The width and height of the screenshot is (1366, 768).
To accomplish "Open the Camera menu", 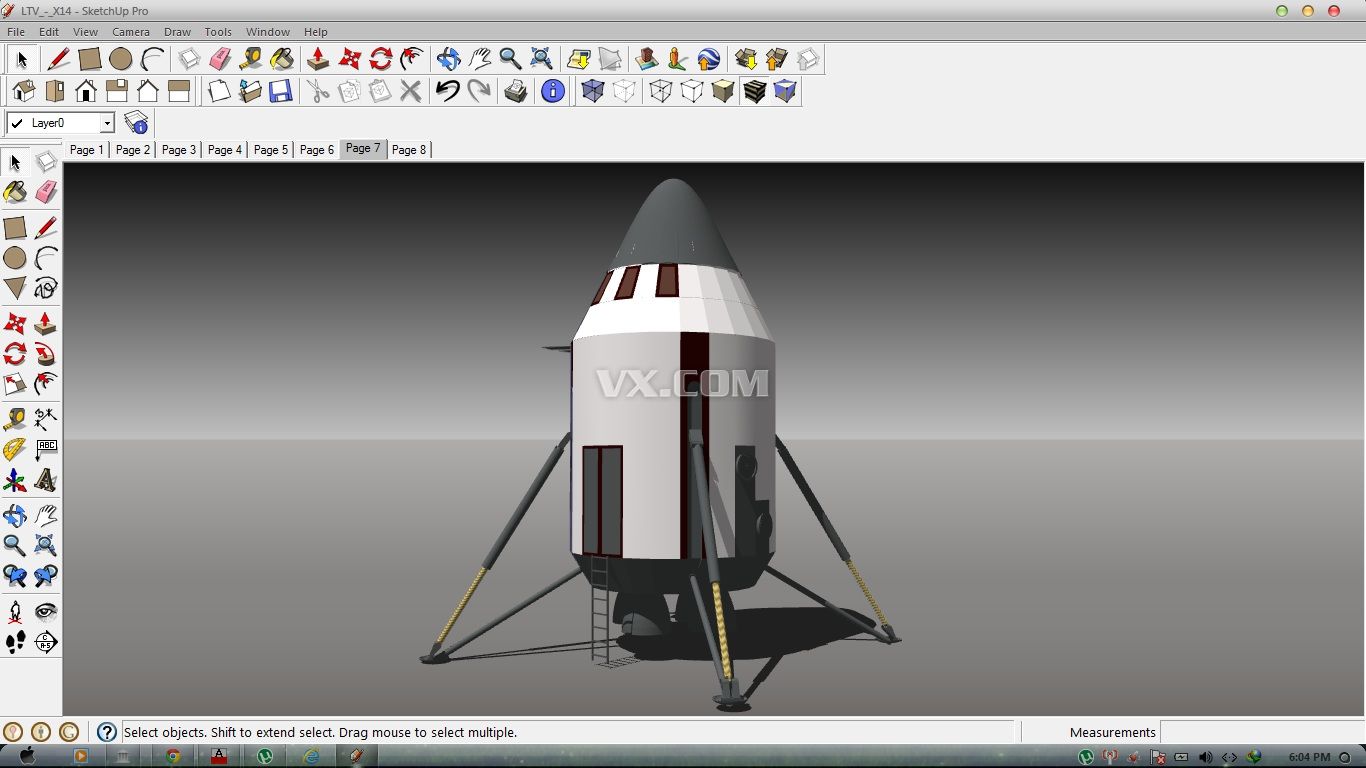I will point(131,32).
